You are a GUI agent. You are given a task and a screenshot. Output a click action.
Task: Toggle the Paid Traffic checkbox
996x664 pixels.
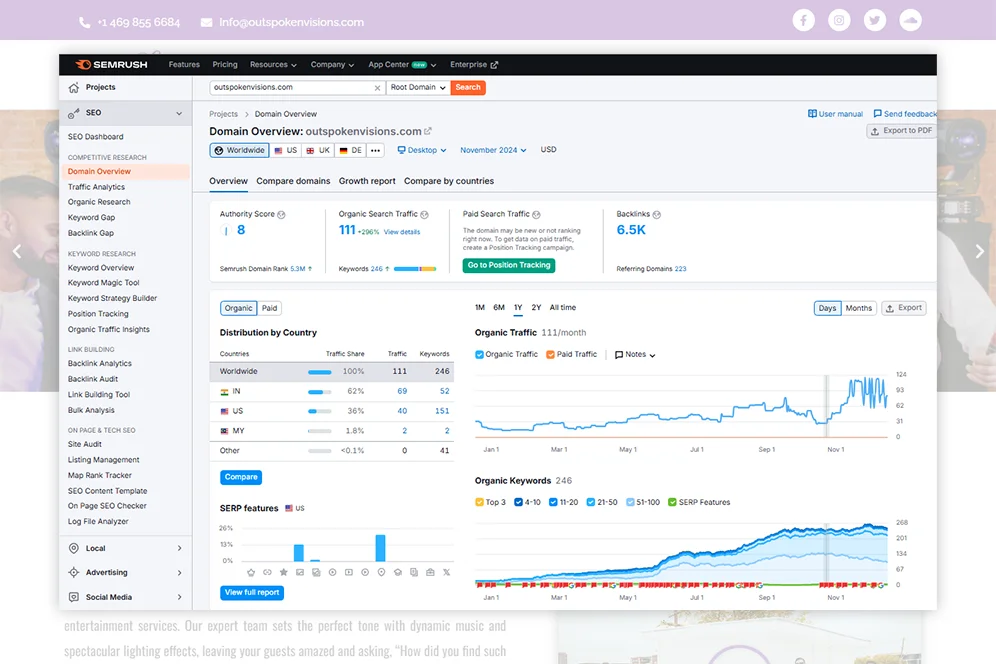550,355
